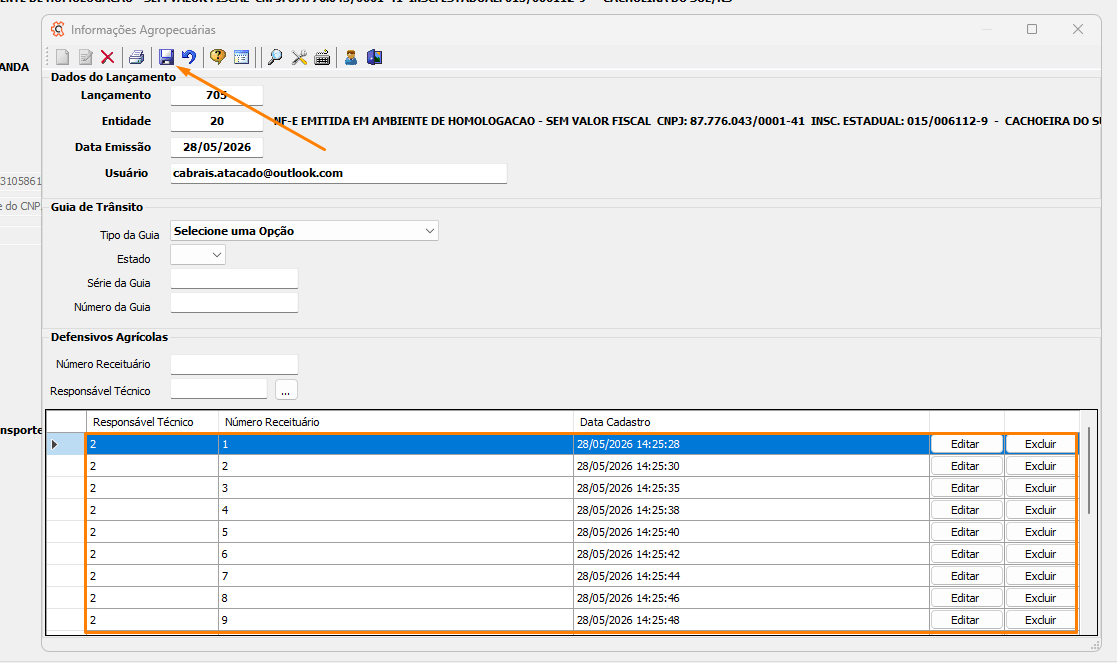Click the Número Receituário input field
Screen dimensions: 1117x663
point(234,364)
